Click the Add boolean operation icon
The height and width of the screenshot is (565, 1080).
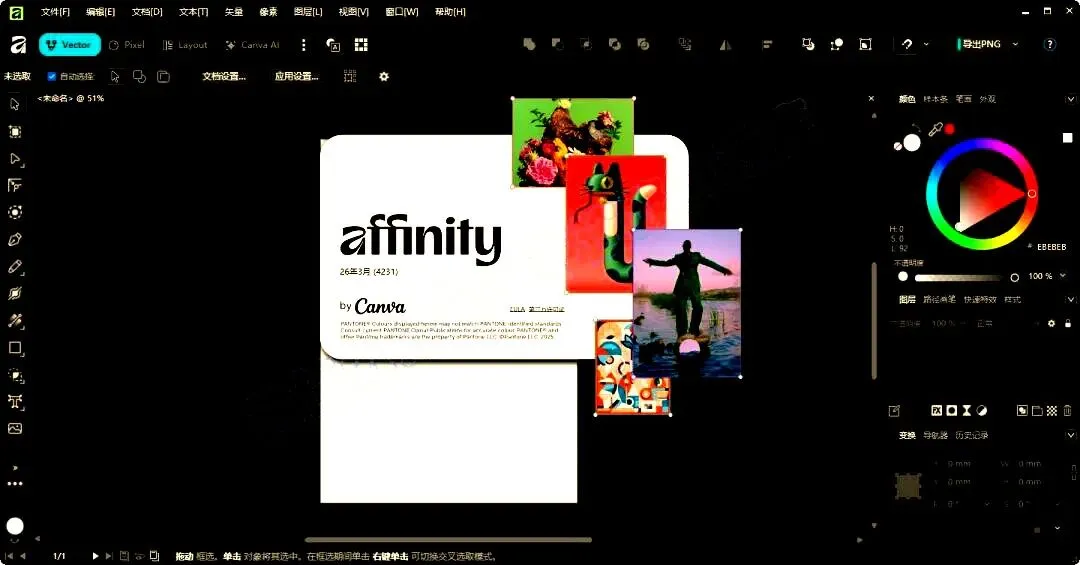coord(529,44)
